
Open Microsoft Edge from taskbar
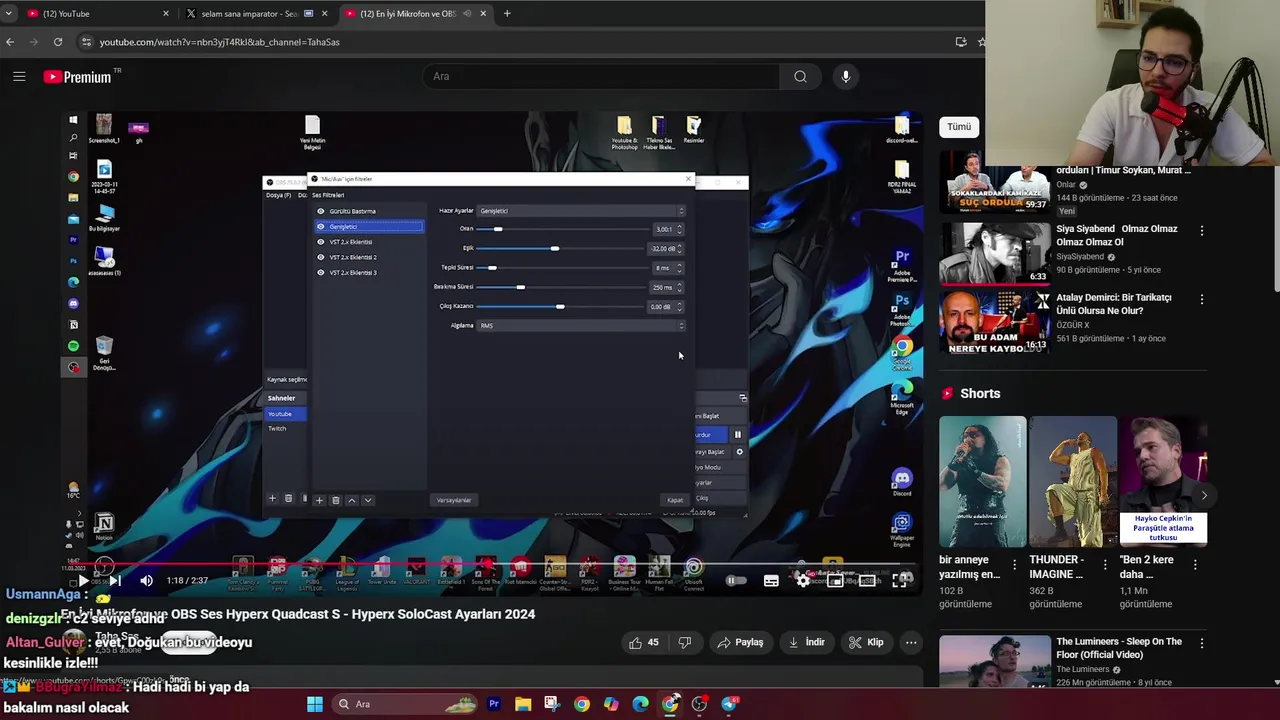pyautogui.click(x=640, y=704)
